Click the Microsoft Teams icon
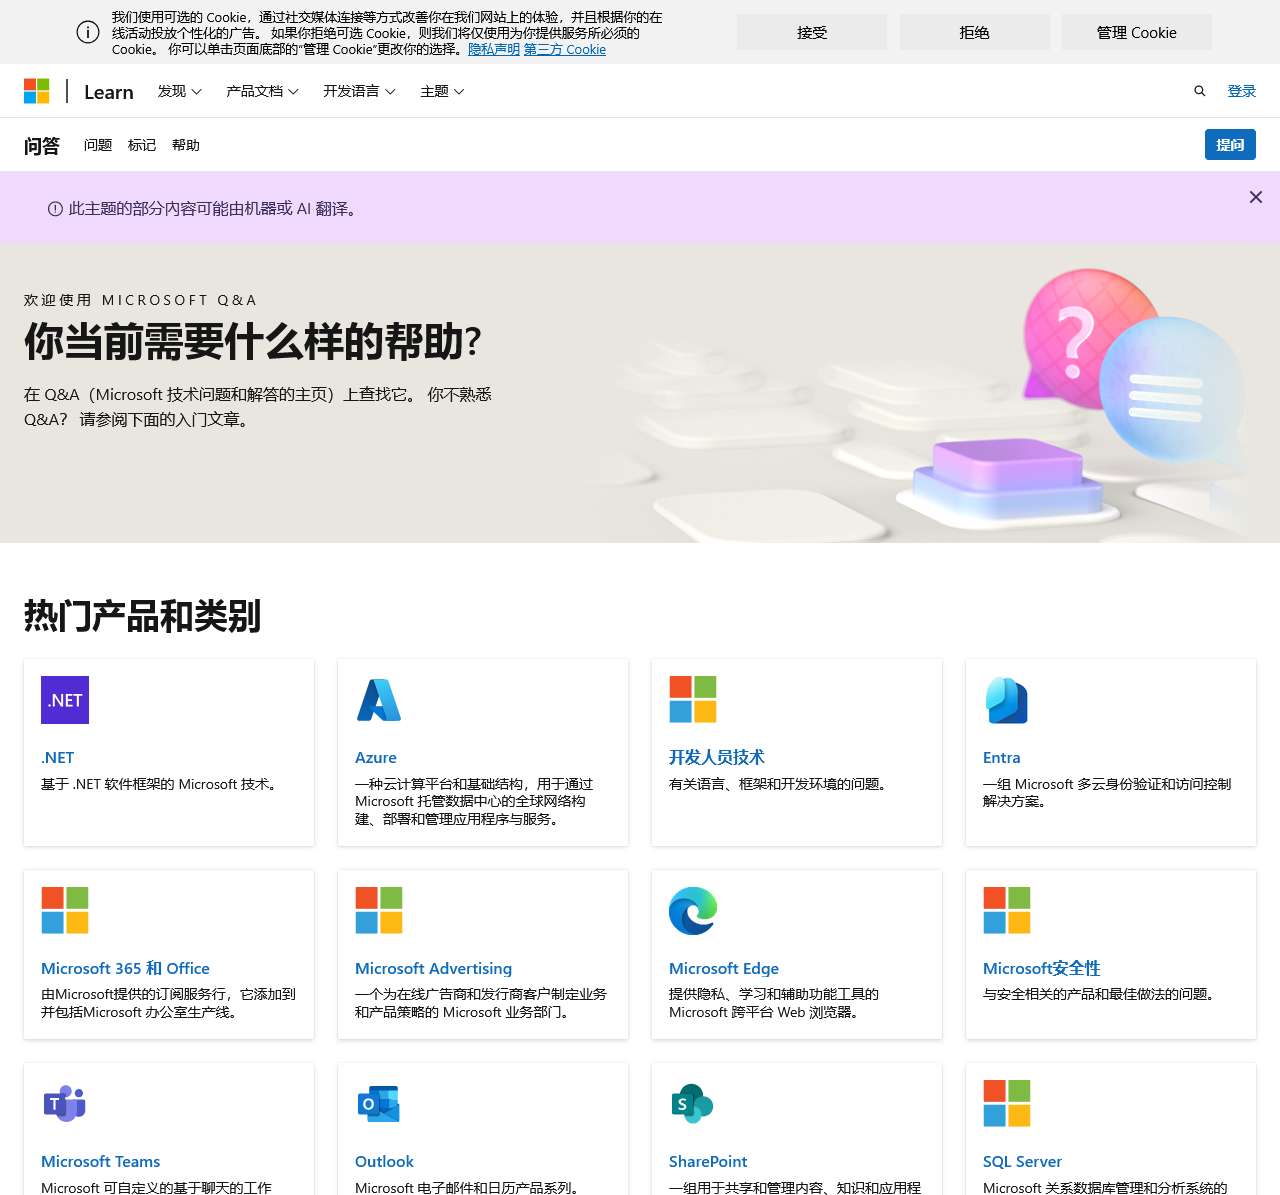The image size is (1280, 1195). 65,1103
